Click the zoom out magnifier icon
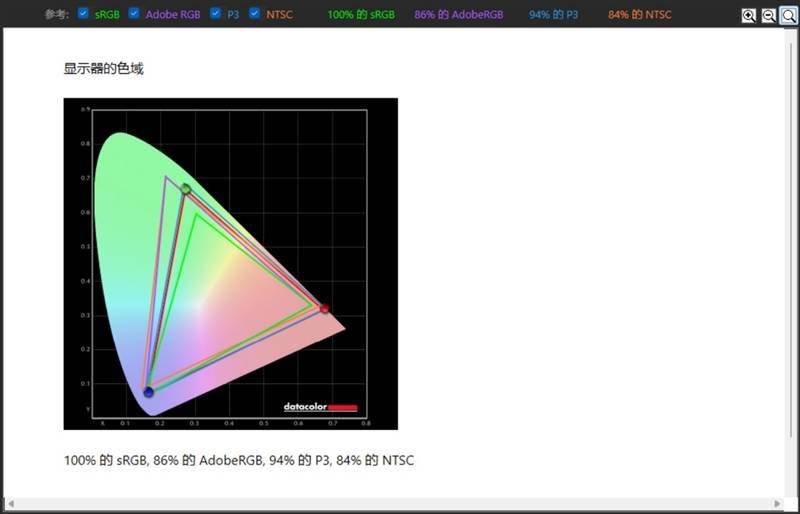800x514 pixels. pyautogui.click(x=768, y=16)
